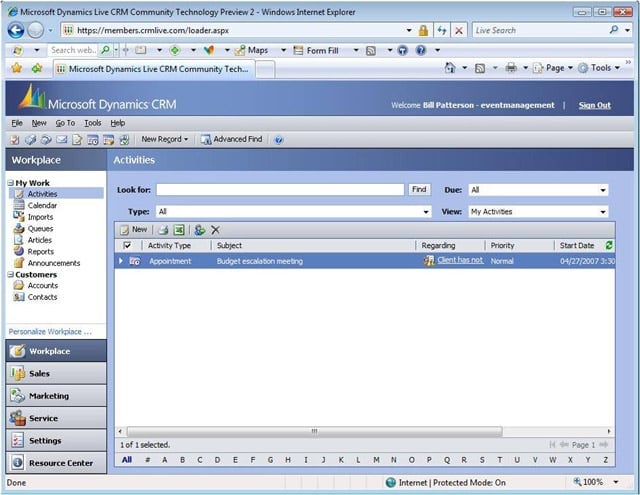Click the Export to Excel icon
The width and height of the screenshot is (640, 495).
click(x=179, y=230)
